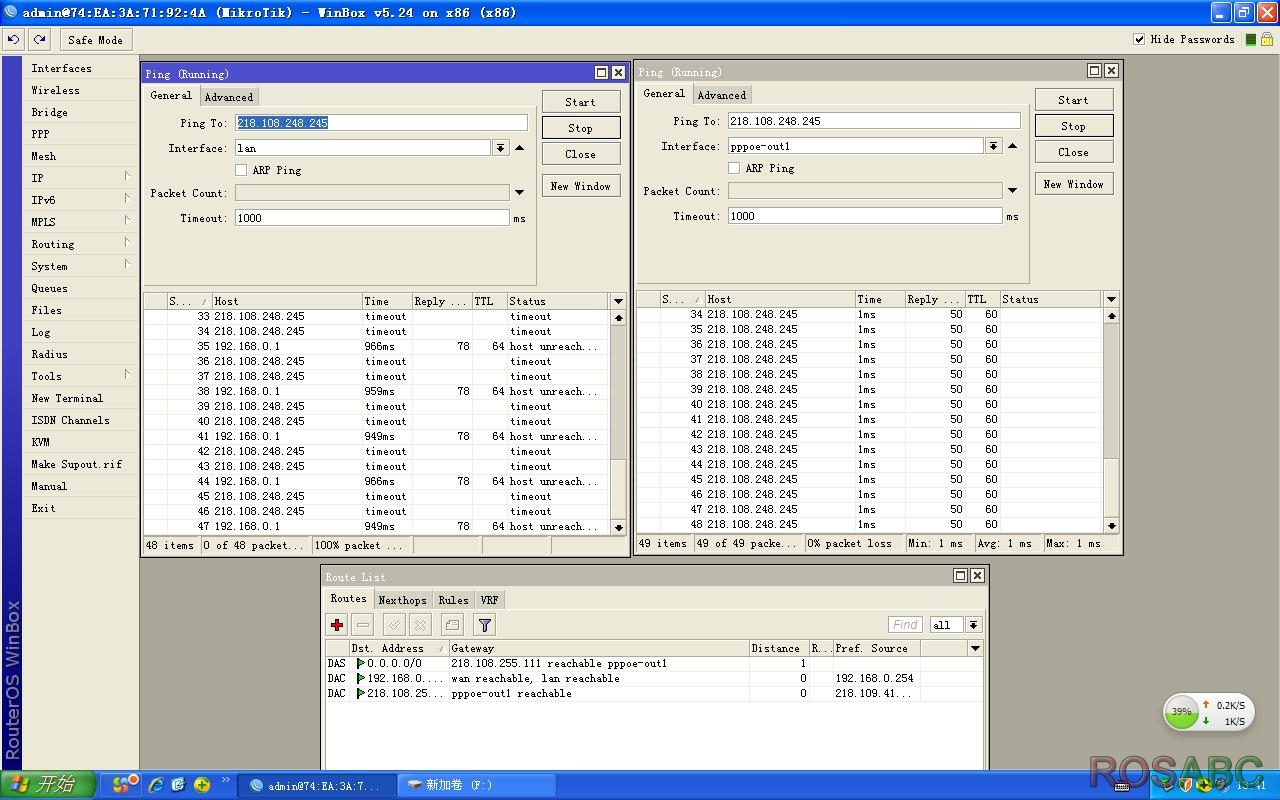
Task: Open the VRF tab
Action: [489, 600]
